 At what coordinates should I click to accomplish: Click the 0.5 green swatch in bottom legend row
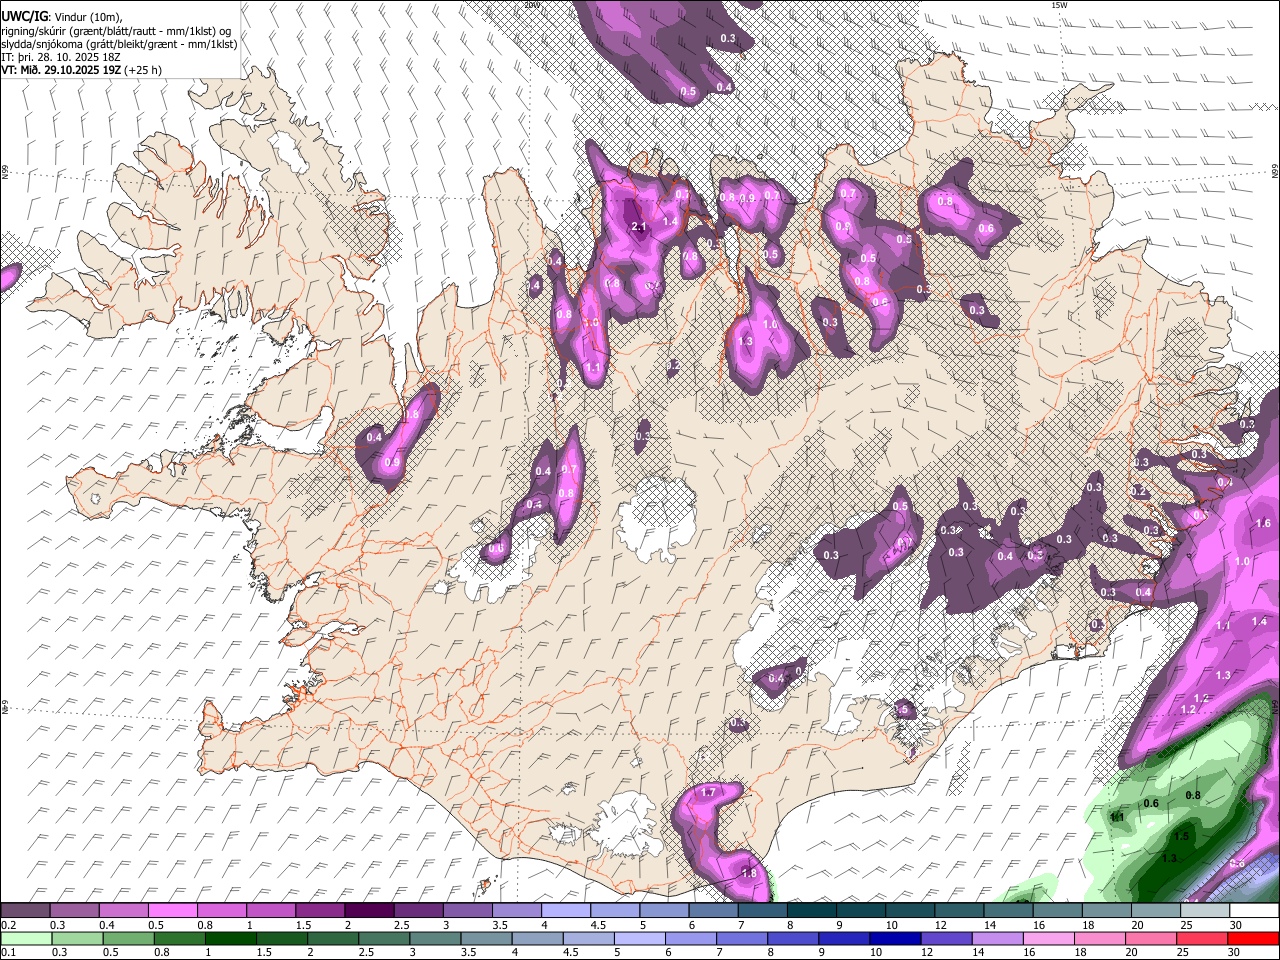tap(129, 938)
